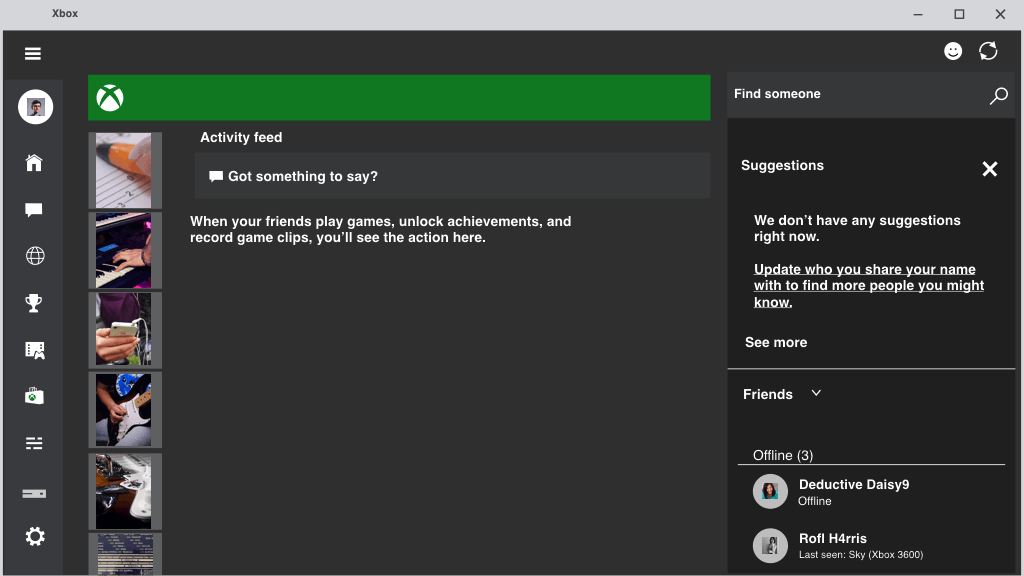Open the hamburger navigation menu

tap(33, 54)
